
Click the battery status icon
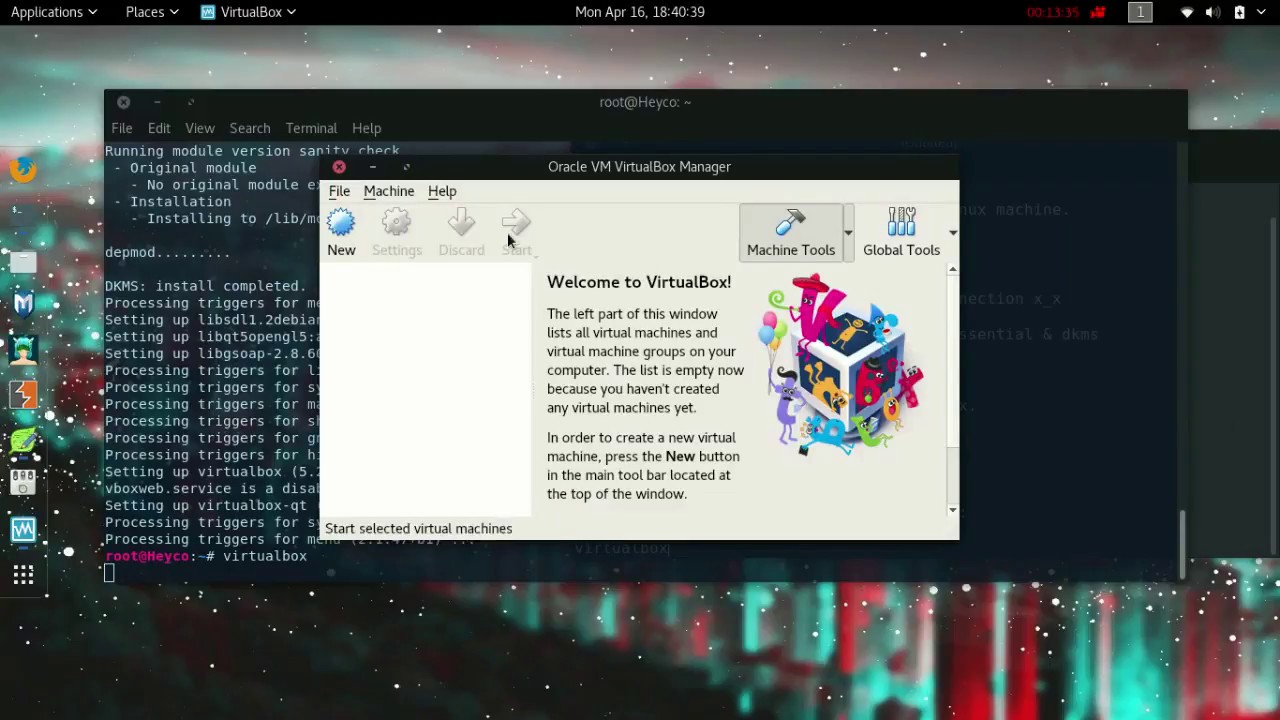[x=1240, y=12]
